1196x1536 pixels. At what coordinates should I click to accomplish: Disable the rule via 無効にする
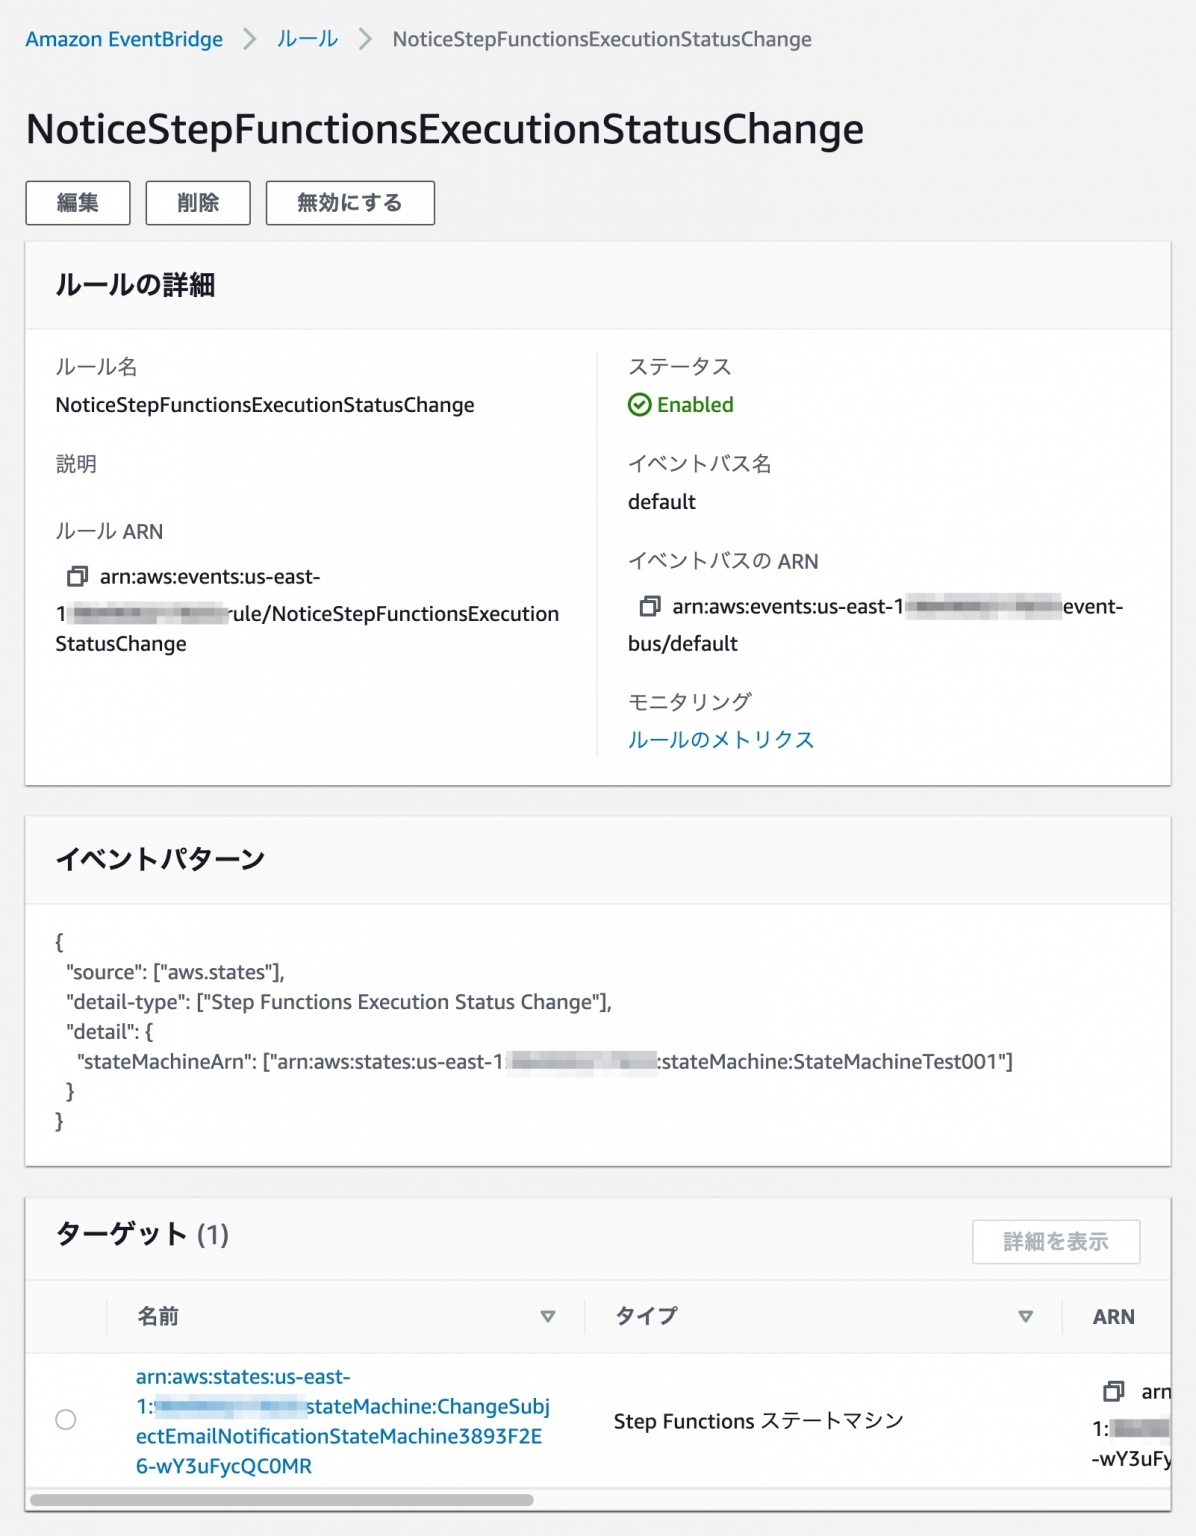(348, 202)
